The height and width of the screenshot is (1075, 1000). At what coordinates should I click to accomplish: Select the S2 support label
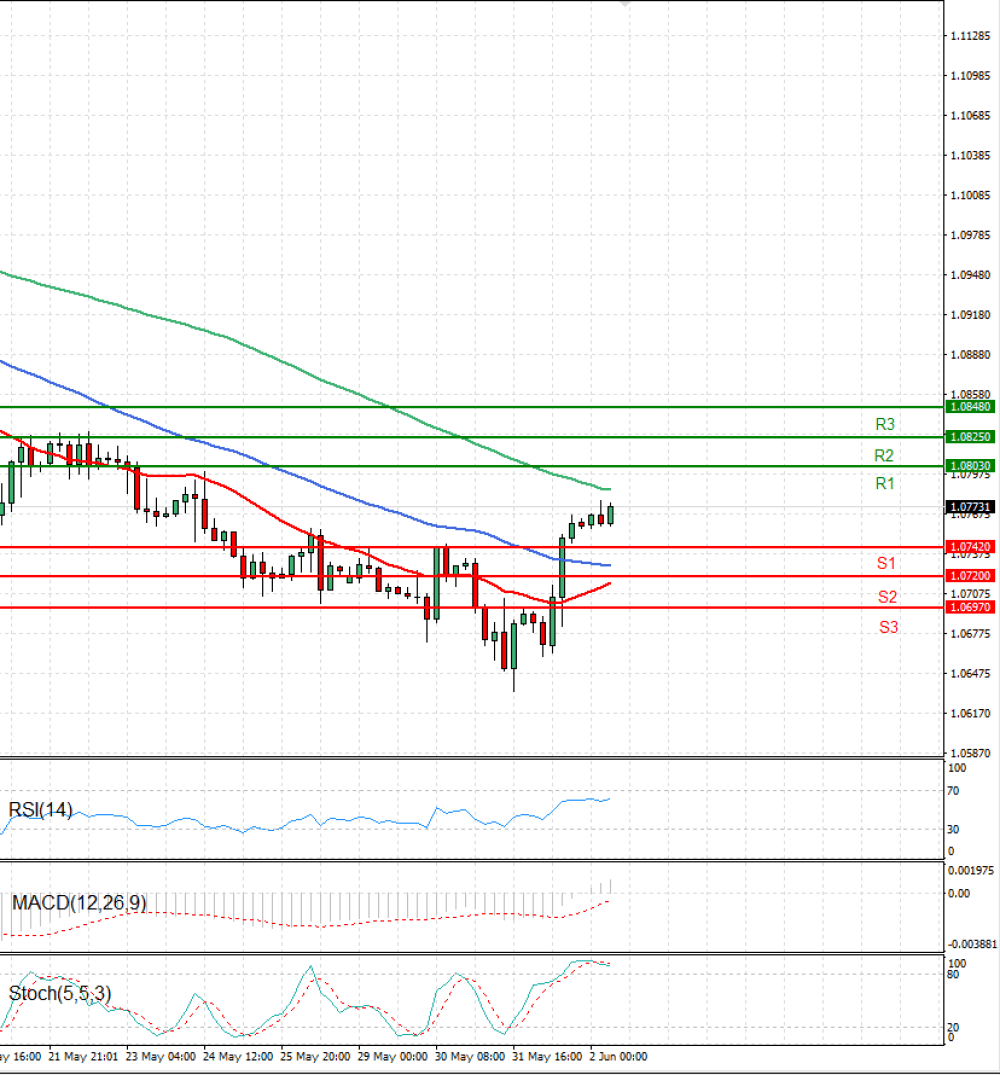click(888, 596)
